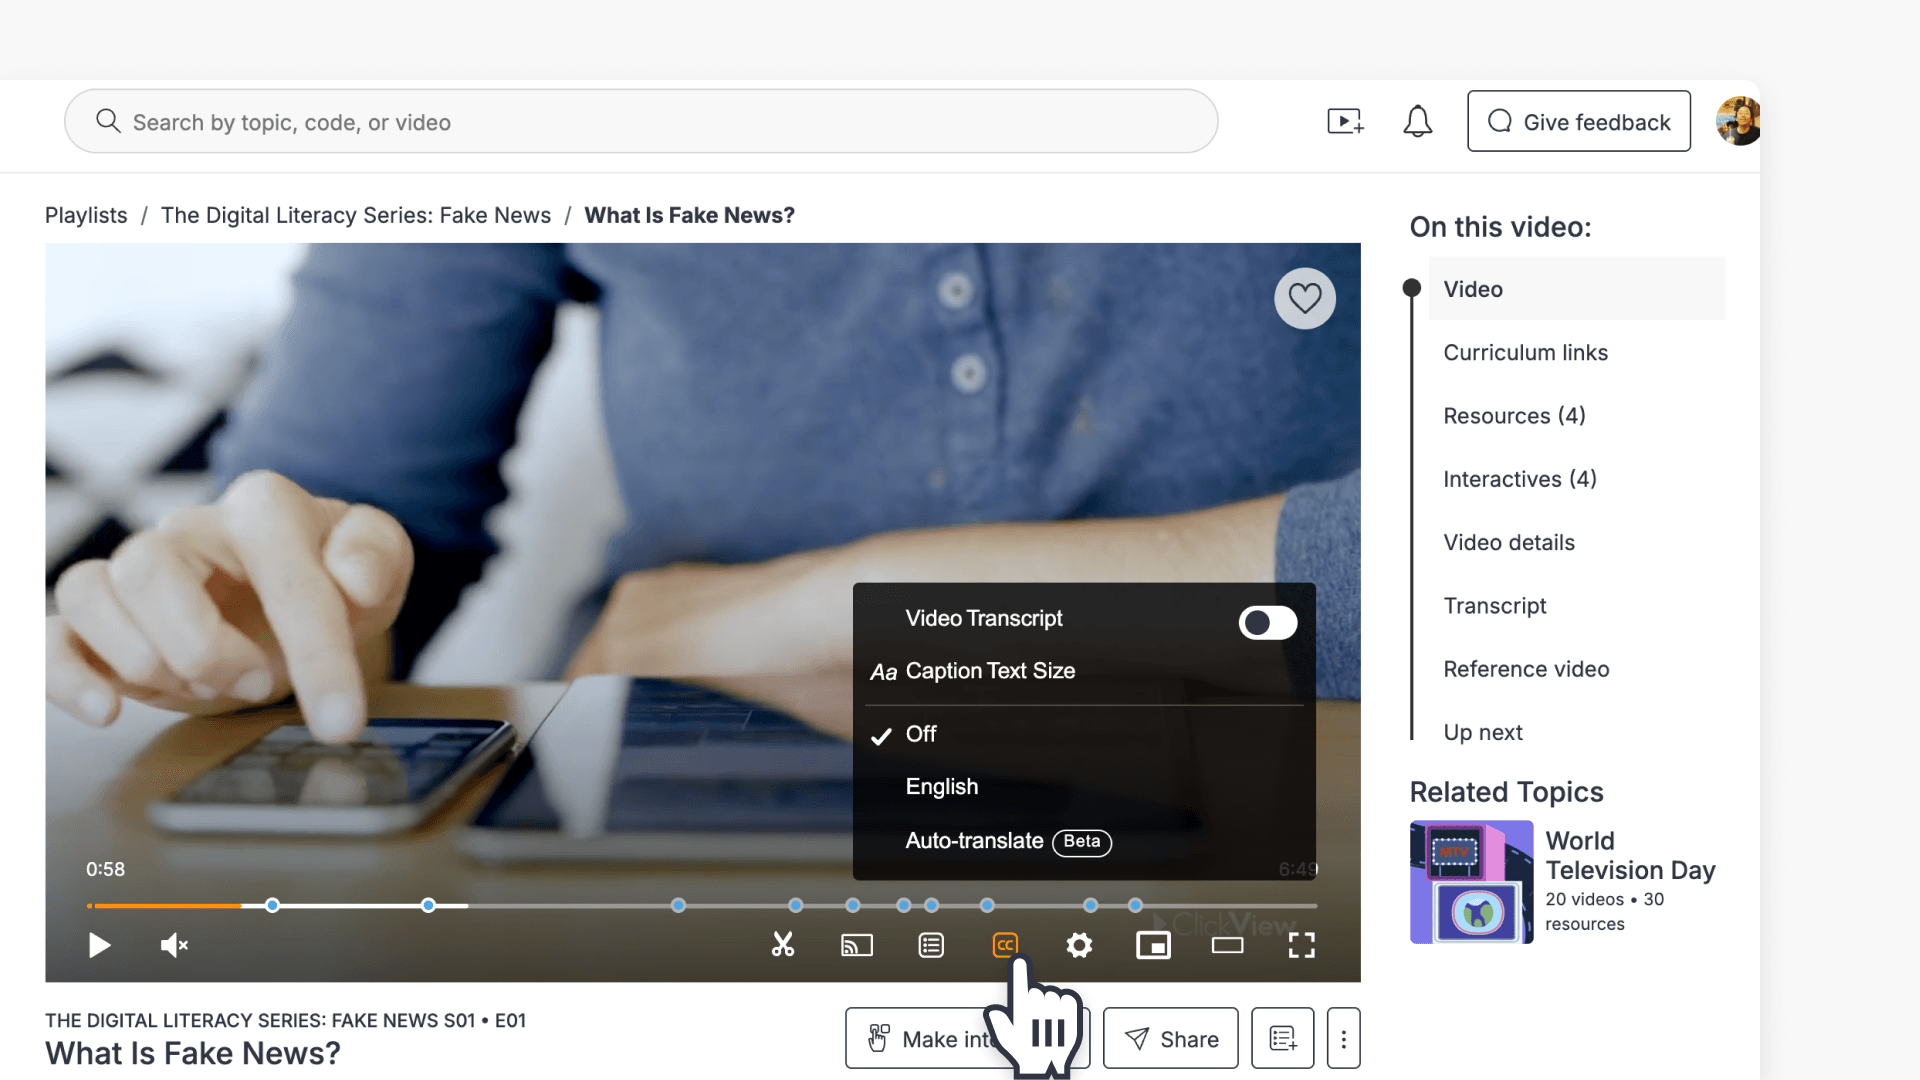Go to Playlists breadcrumb

tap(86, 215)
